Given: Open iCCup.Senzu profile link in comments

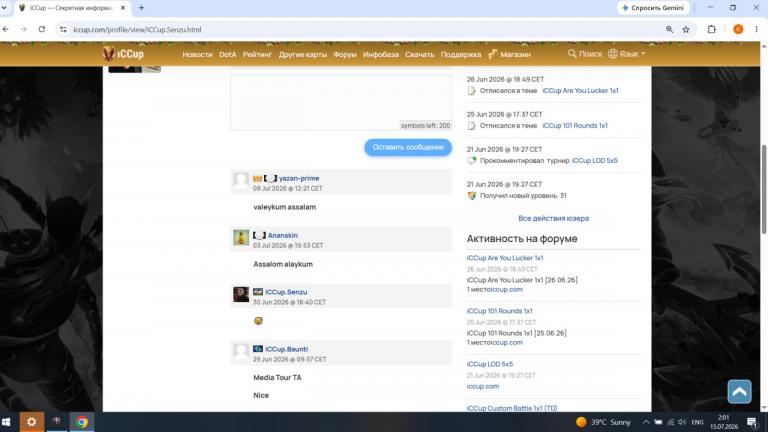Looking at the screenshot, I should point(286,292).
